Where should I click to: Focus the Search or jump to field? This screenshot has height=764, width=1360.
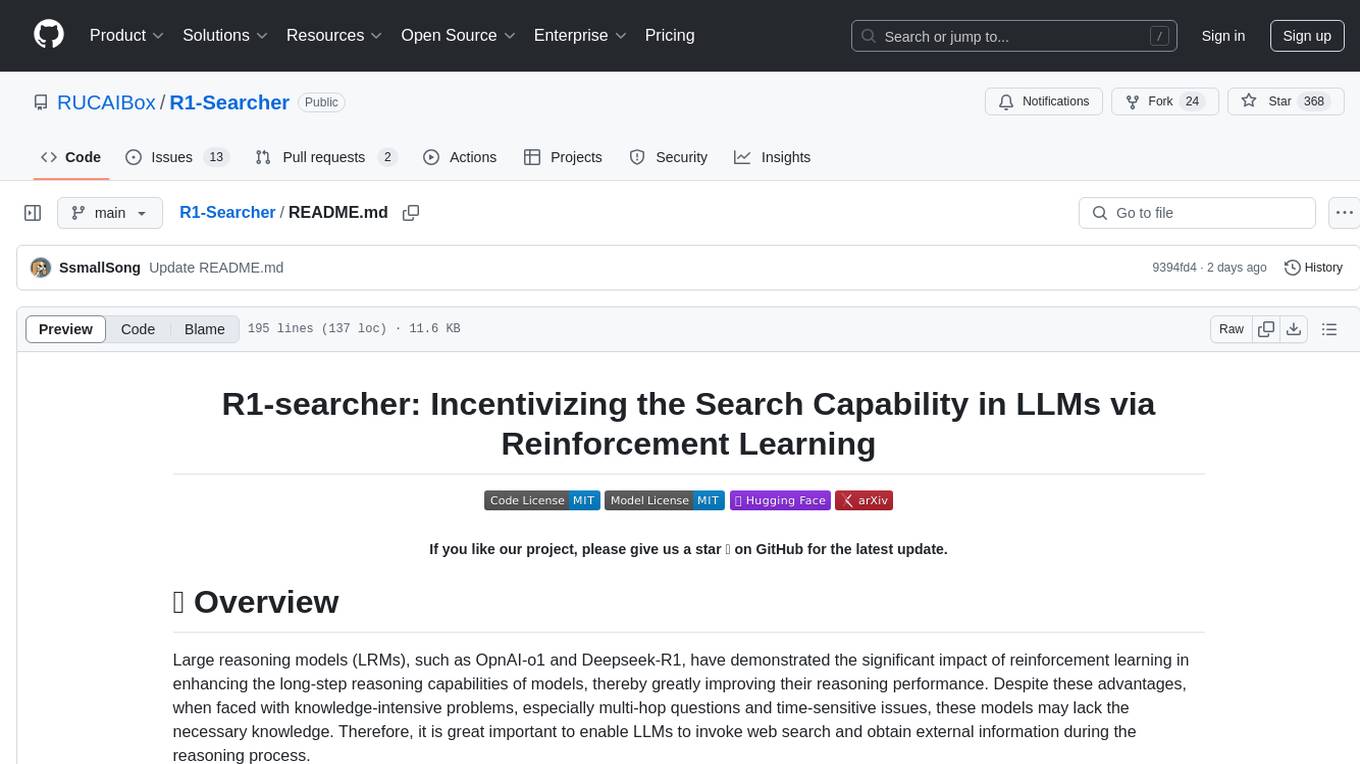tap(1016, 36)
